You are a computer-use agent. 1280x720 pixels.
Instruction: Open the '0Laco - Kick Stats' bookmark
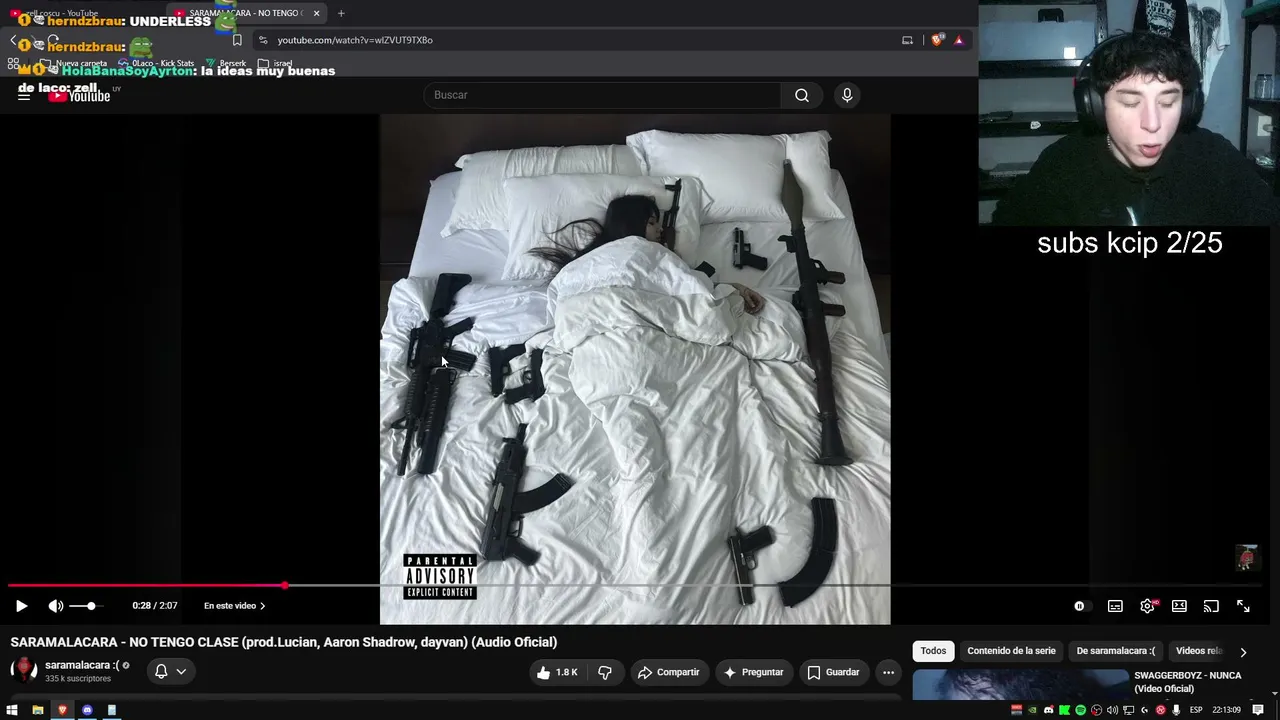click(156, 63)
